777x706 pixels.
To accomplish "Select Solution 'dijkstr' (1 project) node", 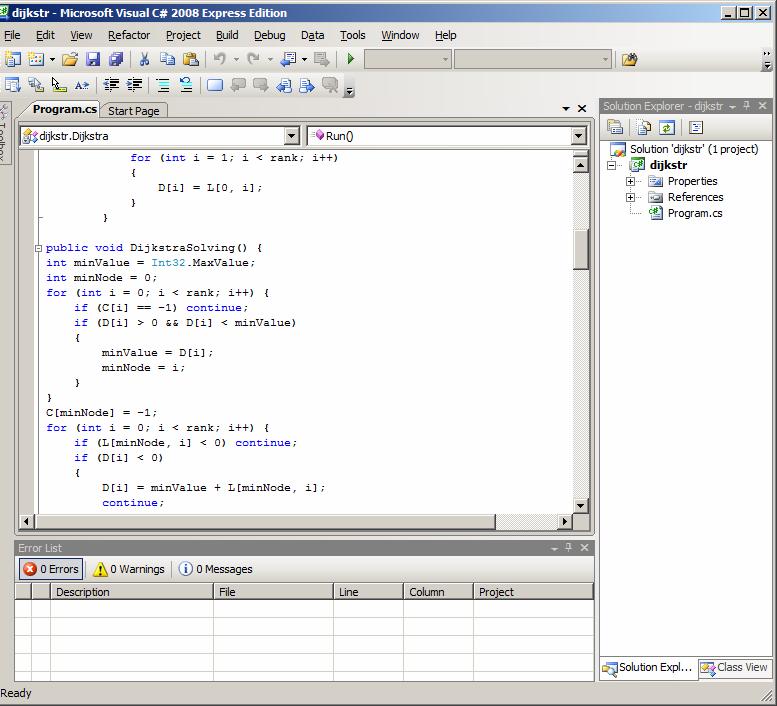I will tap(694, 149).
